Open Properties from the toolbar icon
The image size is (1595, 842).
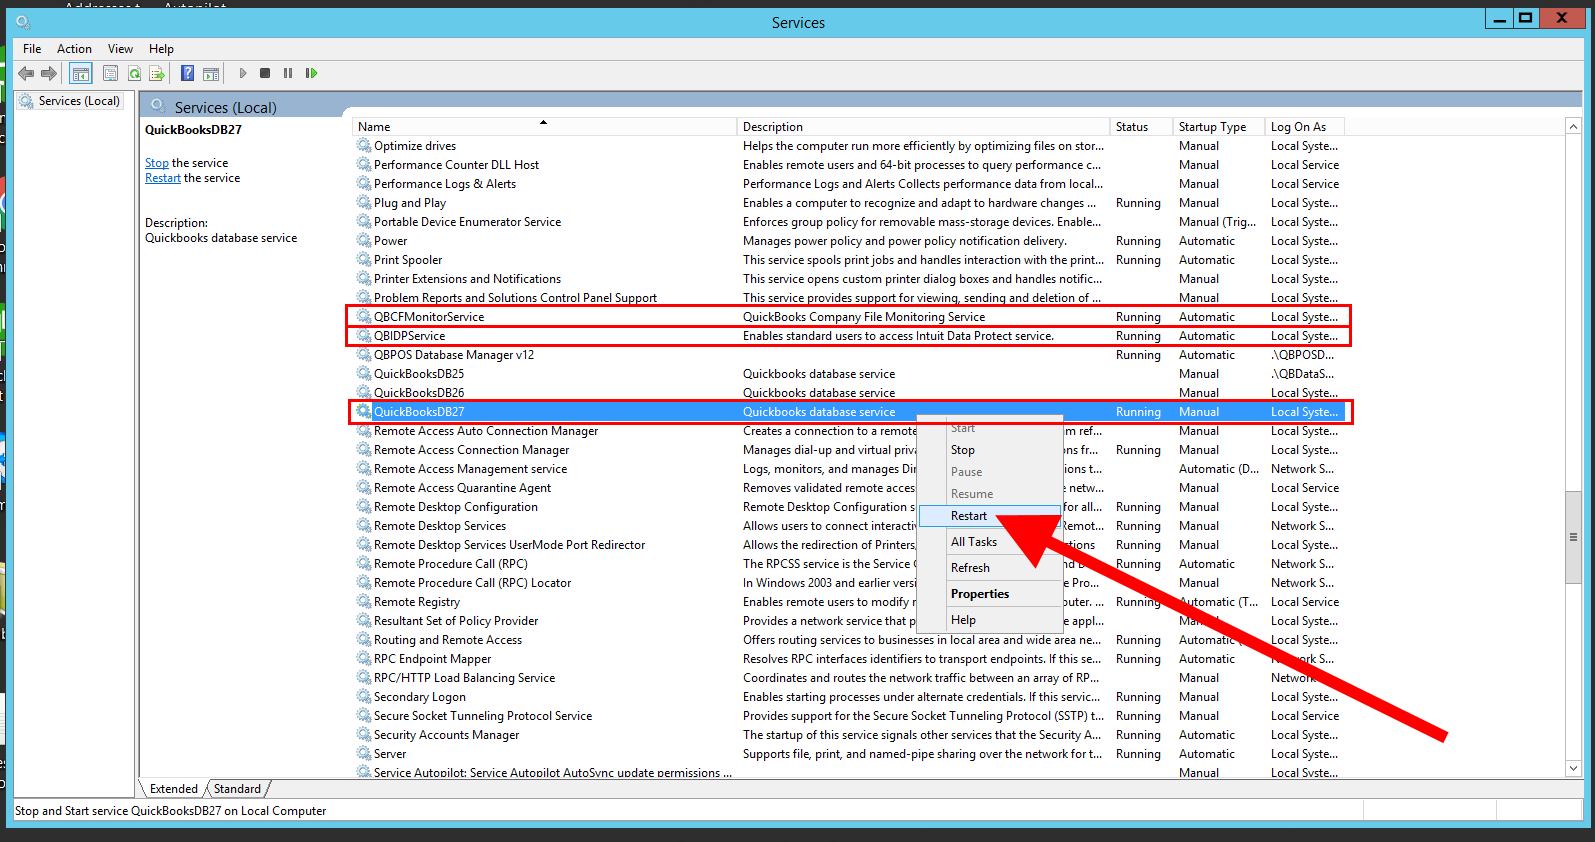[x=110, y=73]
